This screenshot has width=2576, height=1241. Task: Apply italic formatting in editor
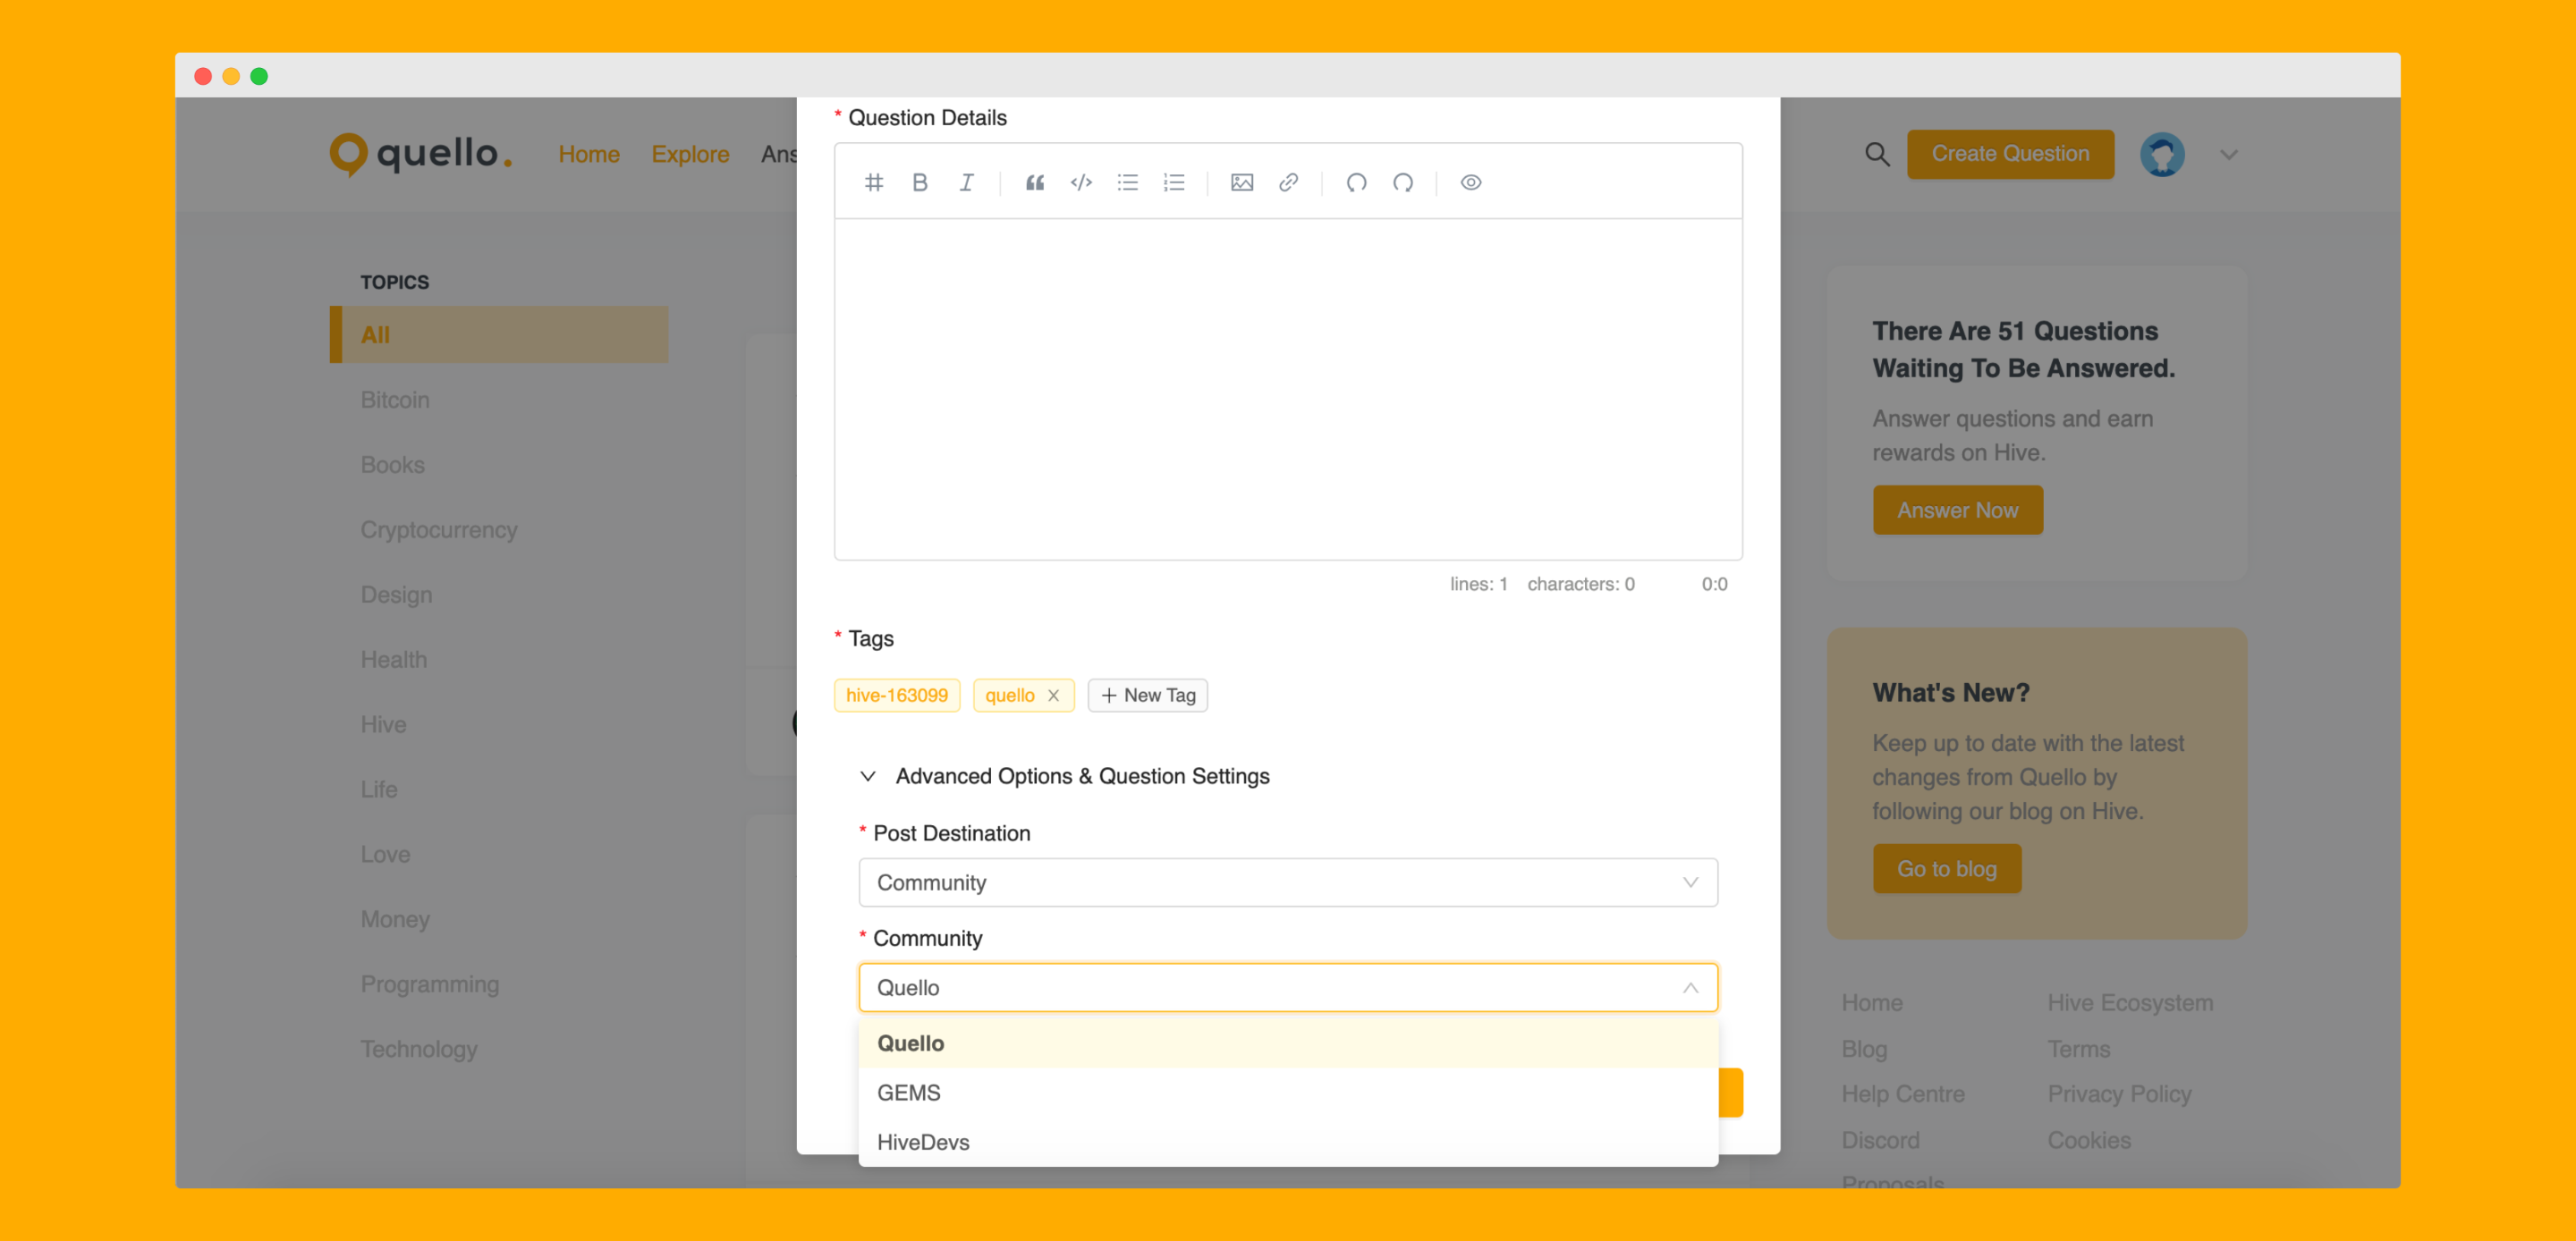(966, 182)
